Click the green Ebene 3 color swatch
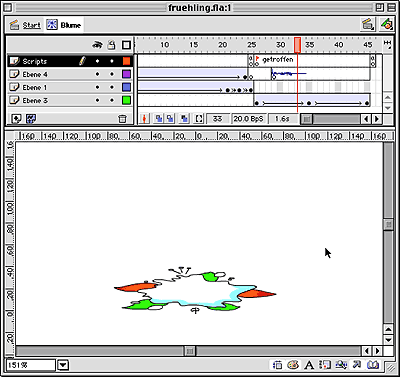 pyautogui.click(x=126, y=100)
